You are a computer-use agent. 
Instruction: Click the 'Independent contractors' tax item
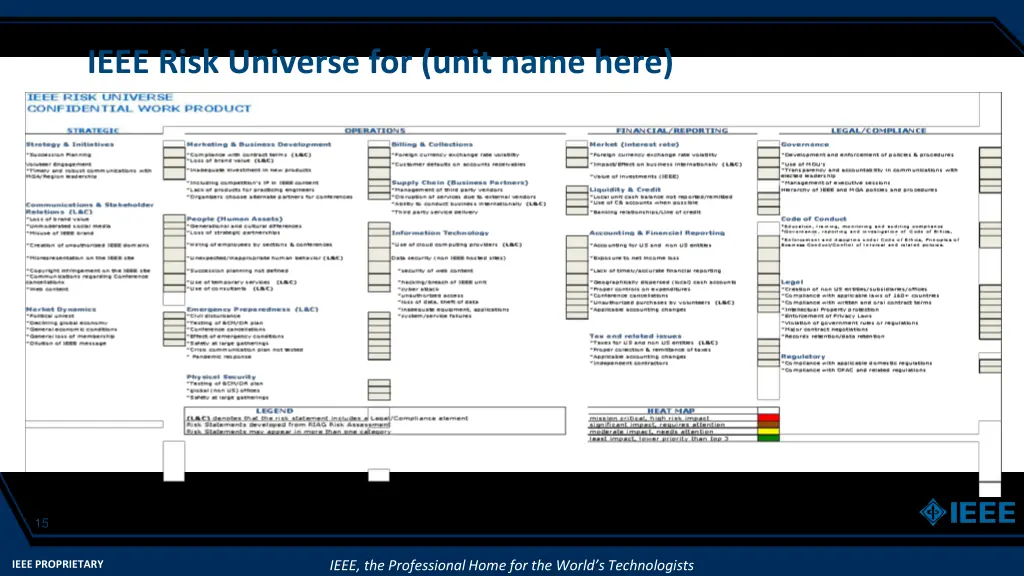click(629, 363)
